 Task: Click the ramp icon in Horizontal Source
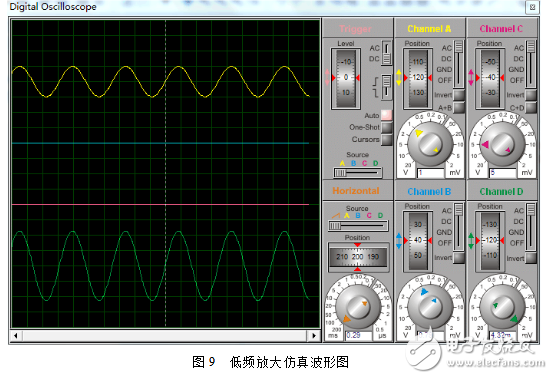335,215
